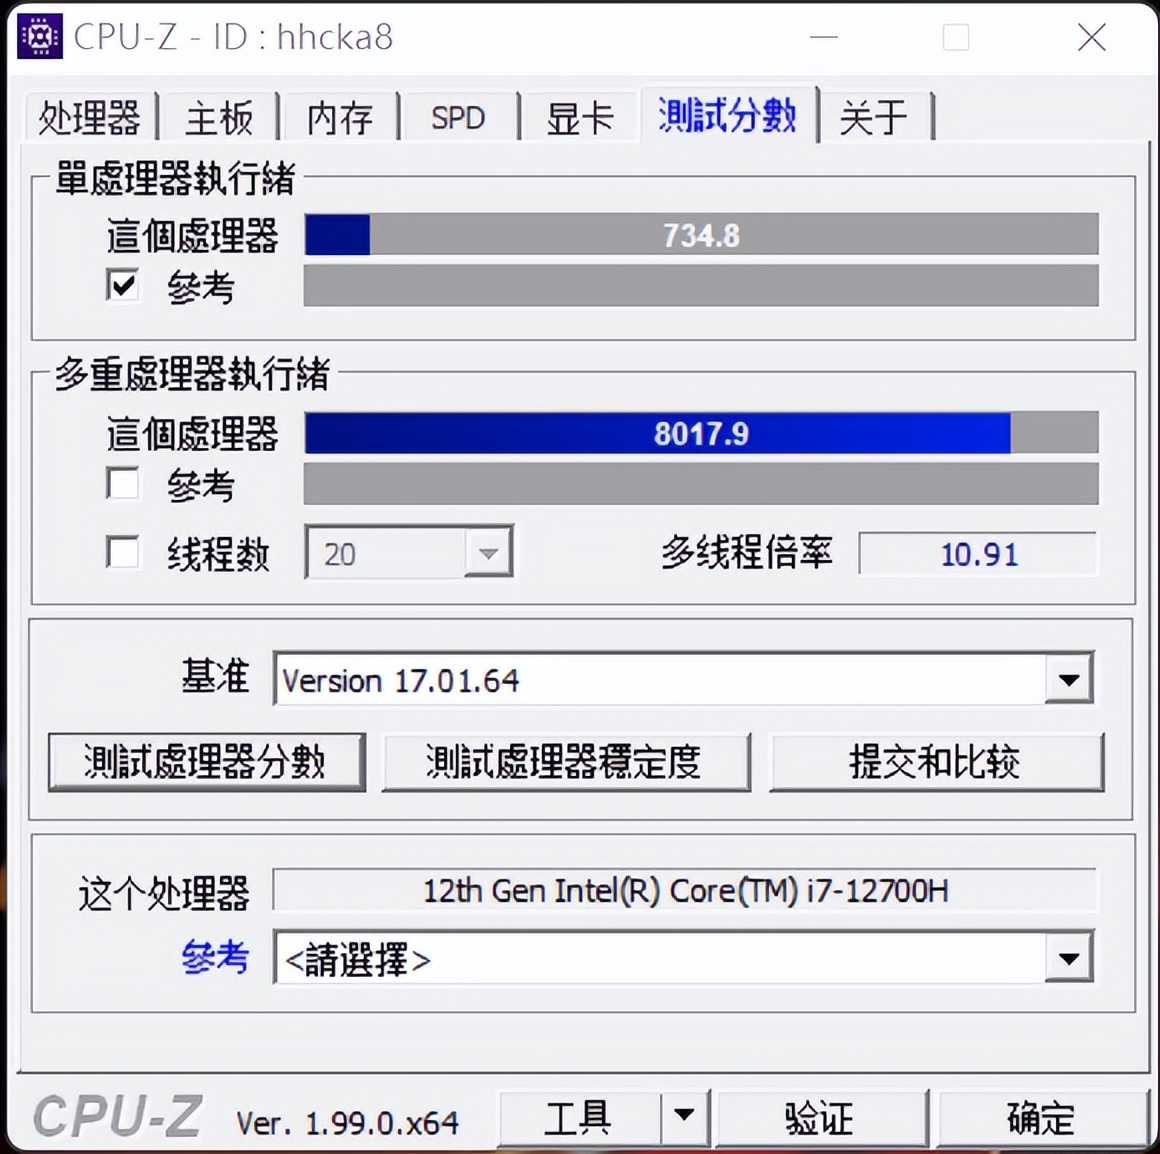Screen dimensions: 1160x1154
Task: Select the 内存 tab
Action: pos(342,117)
